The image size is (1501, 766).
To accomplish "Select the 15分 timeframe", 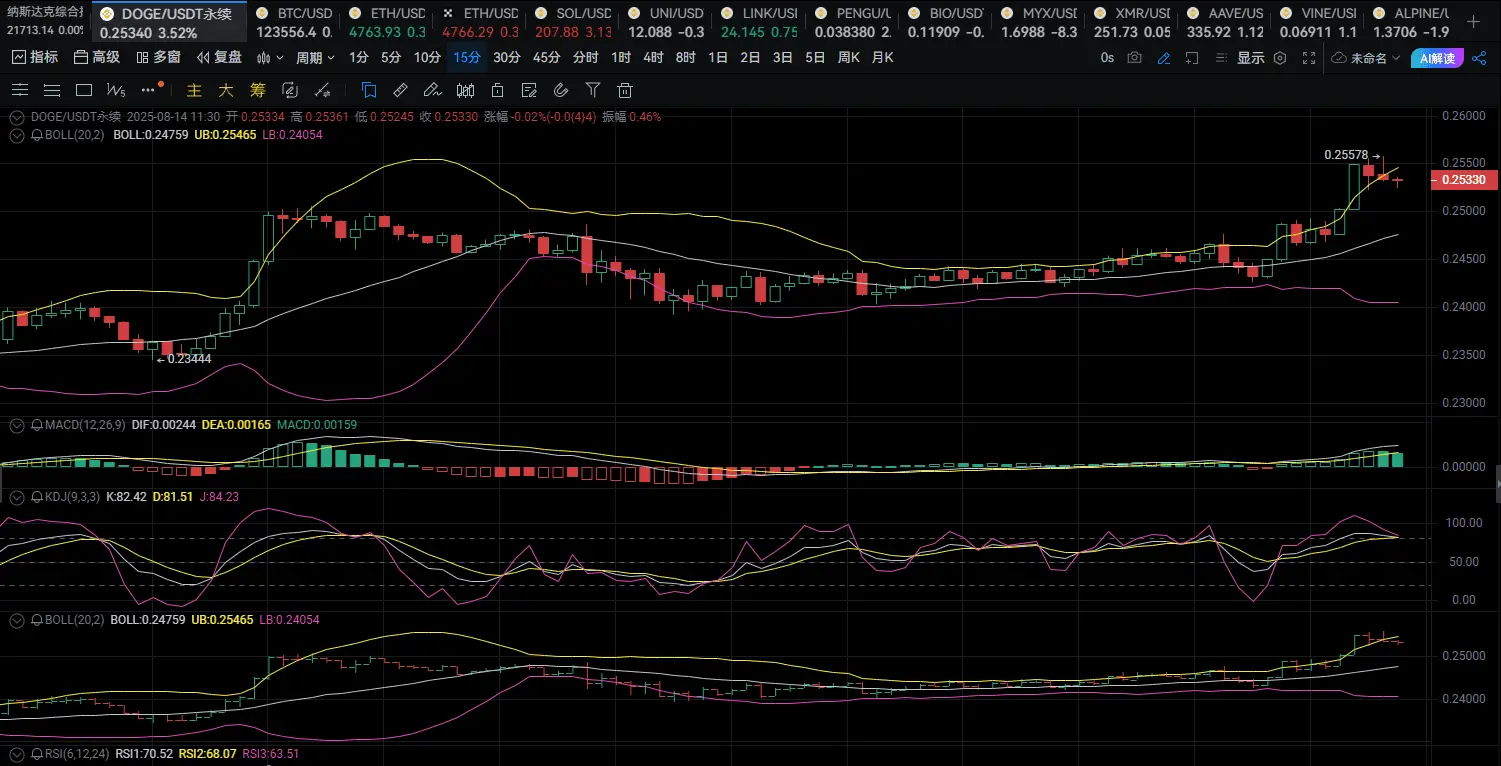I will pyautogui.click(x=467, y=57).
